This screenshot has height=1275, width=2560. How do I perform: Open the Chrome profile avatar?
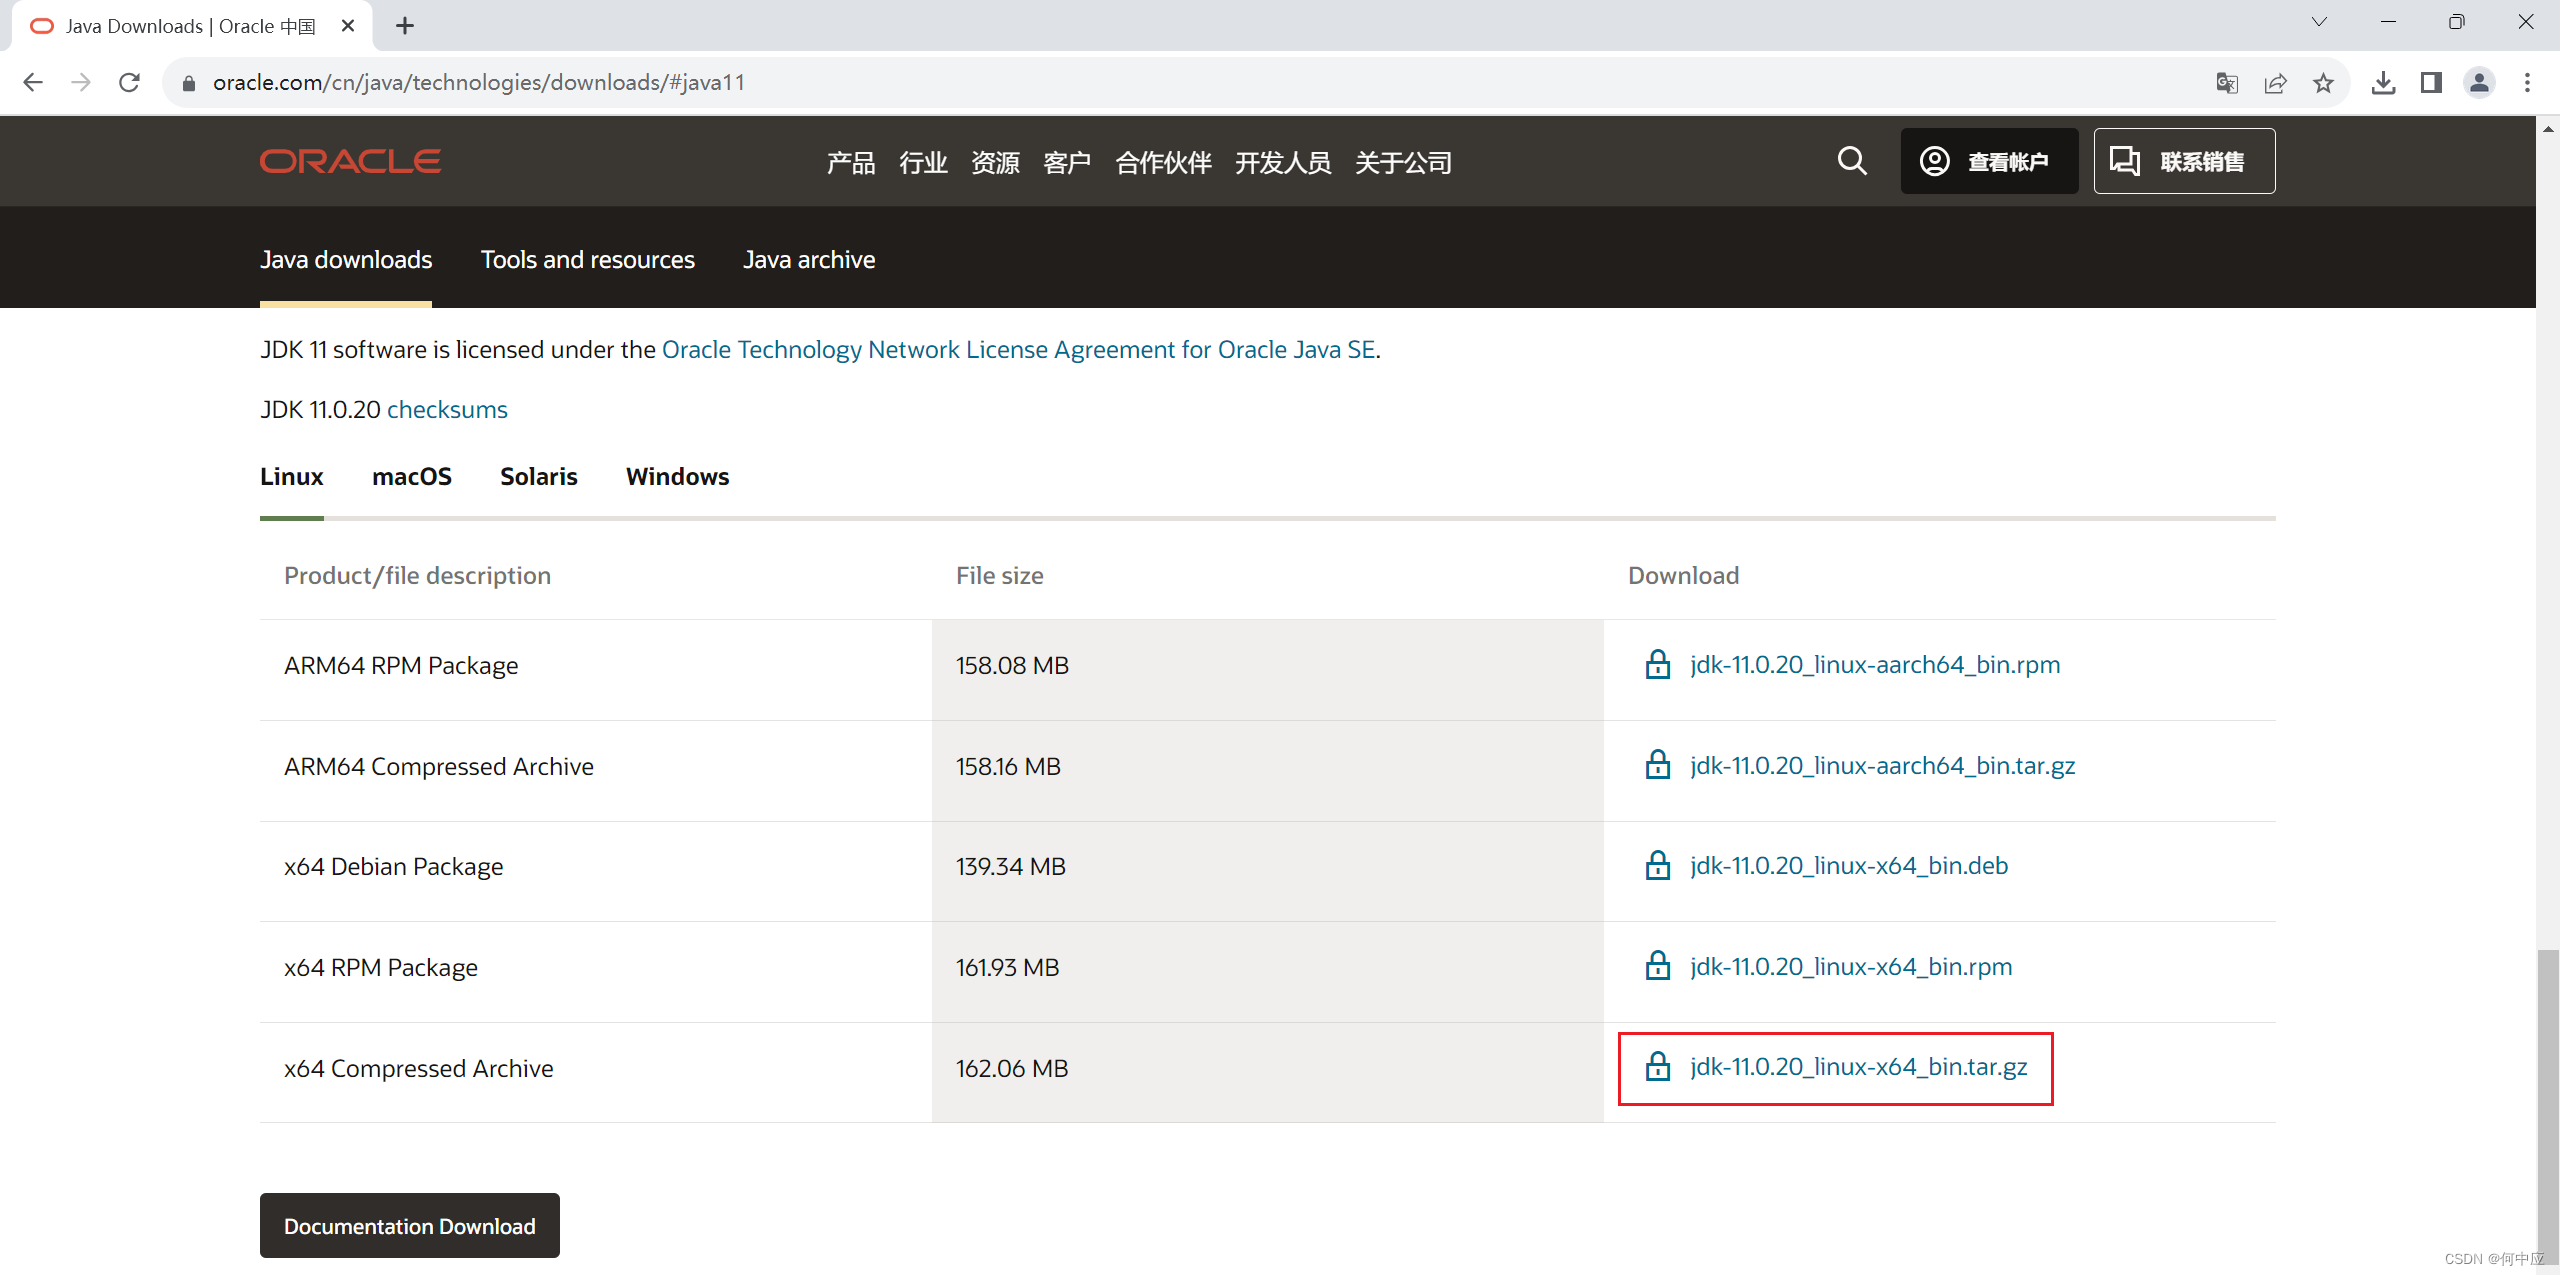[x=2479, y=83]
